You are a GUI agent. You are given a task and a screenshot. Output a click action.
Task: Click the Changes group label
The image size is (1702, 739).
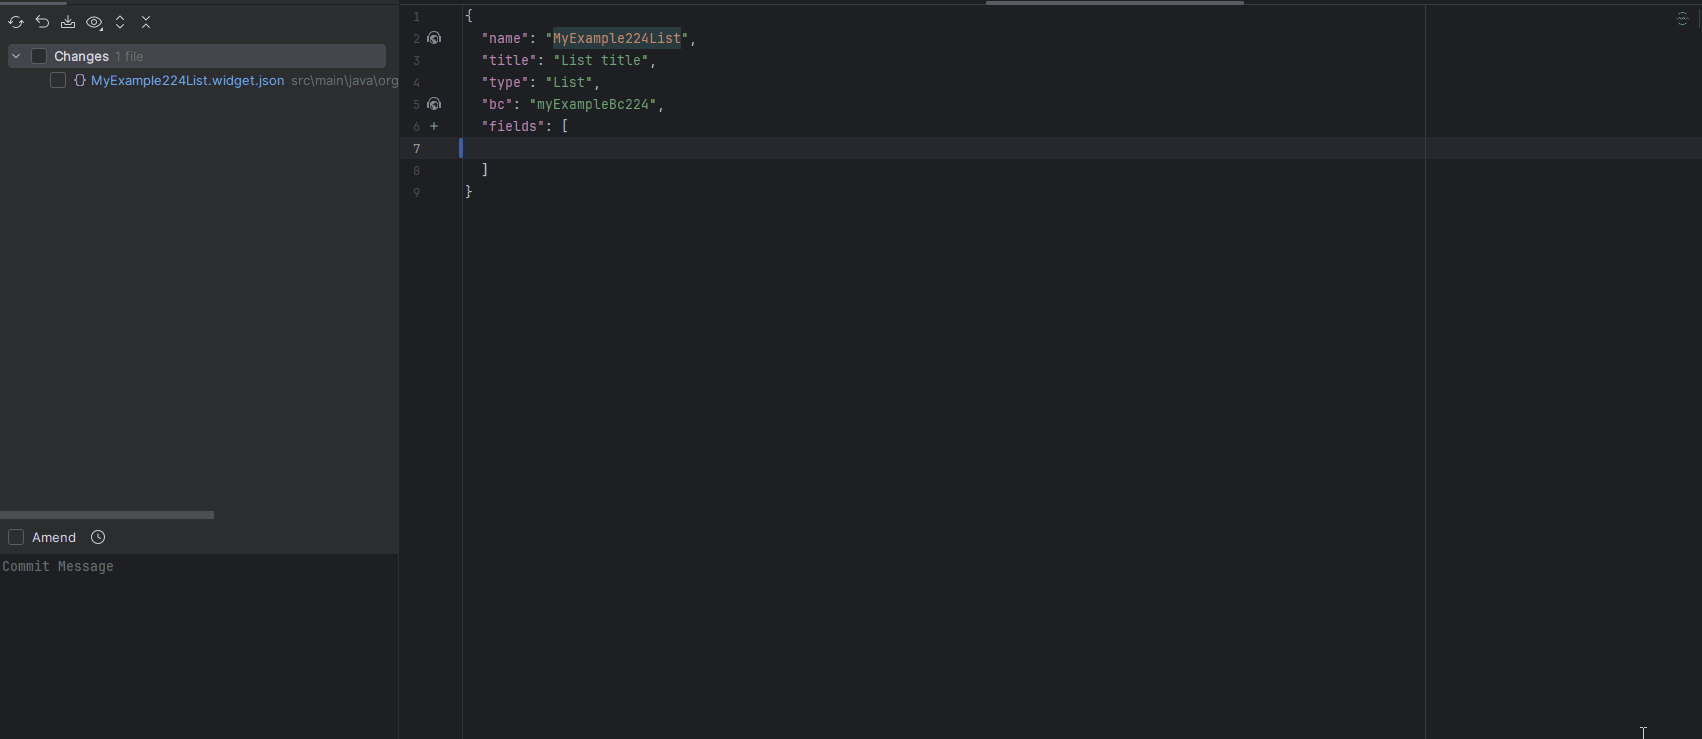pos(81,56)
